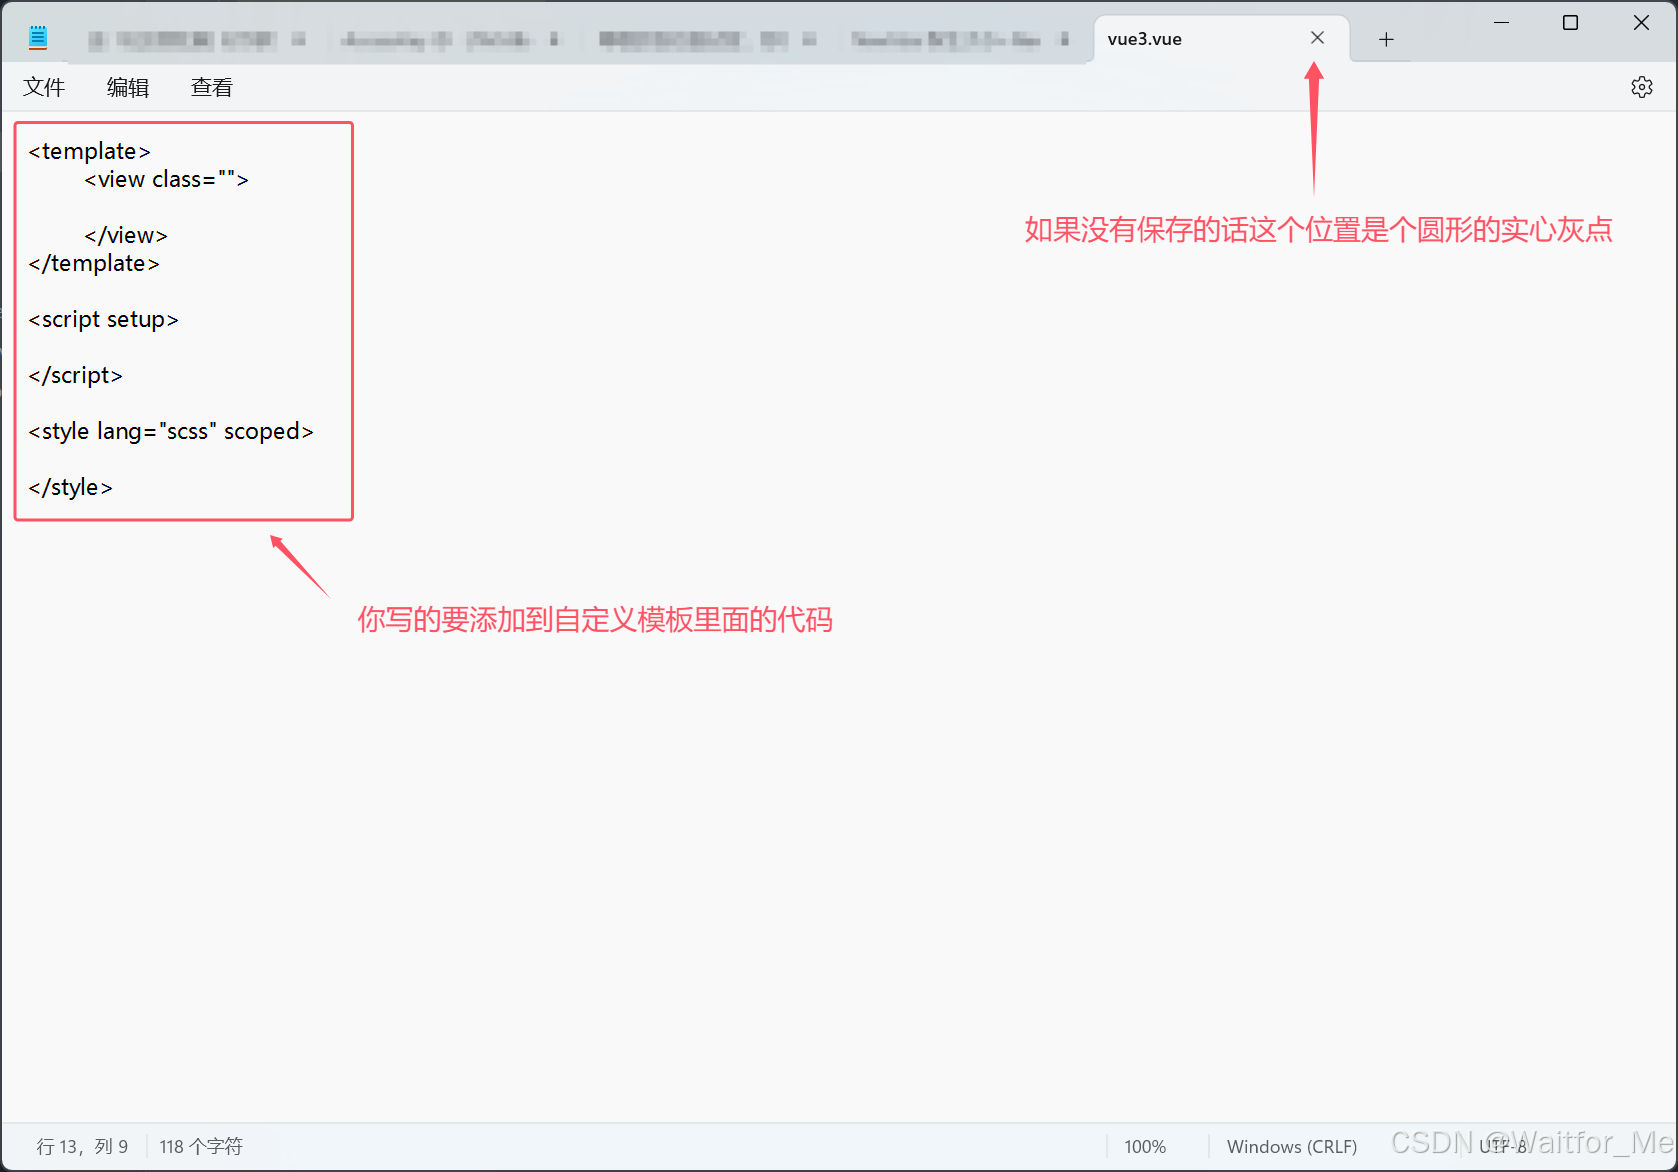Click the 行 13, 列 9 cursor position indicator
This screenshot has height=1172, width=1678.
click(x=82, y=1146)
